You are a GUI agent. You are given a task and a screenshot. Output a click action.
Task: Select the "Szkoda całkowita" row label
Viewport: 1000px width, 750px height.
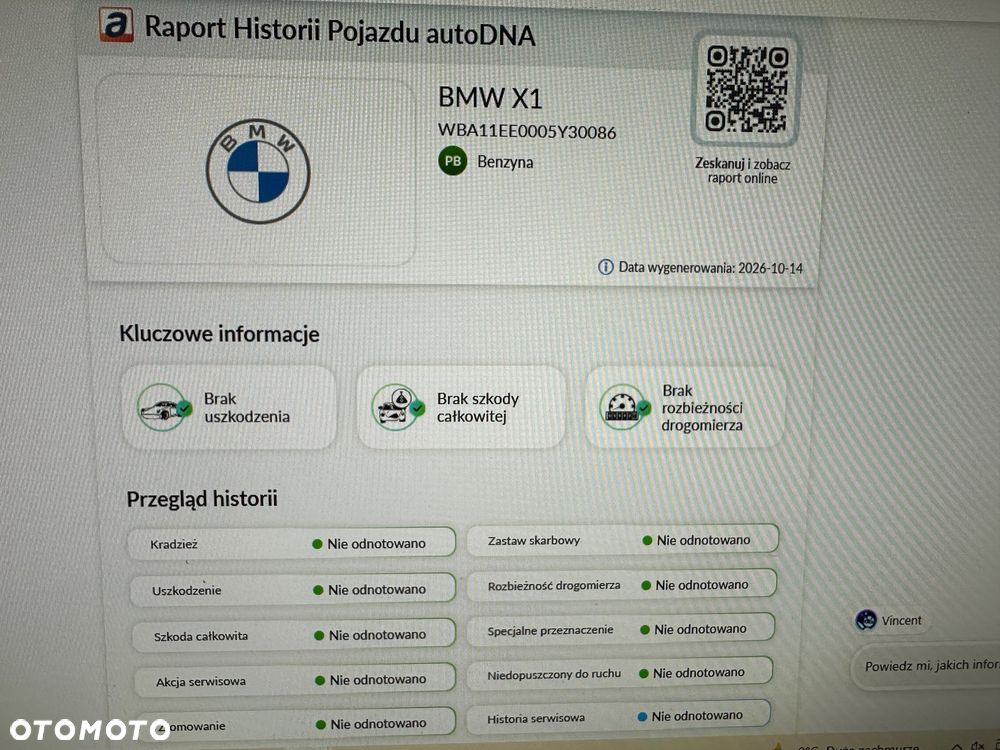(x=201, y=636)
